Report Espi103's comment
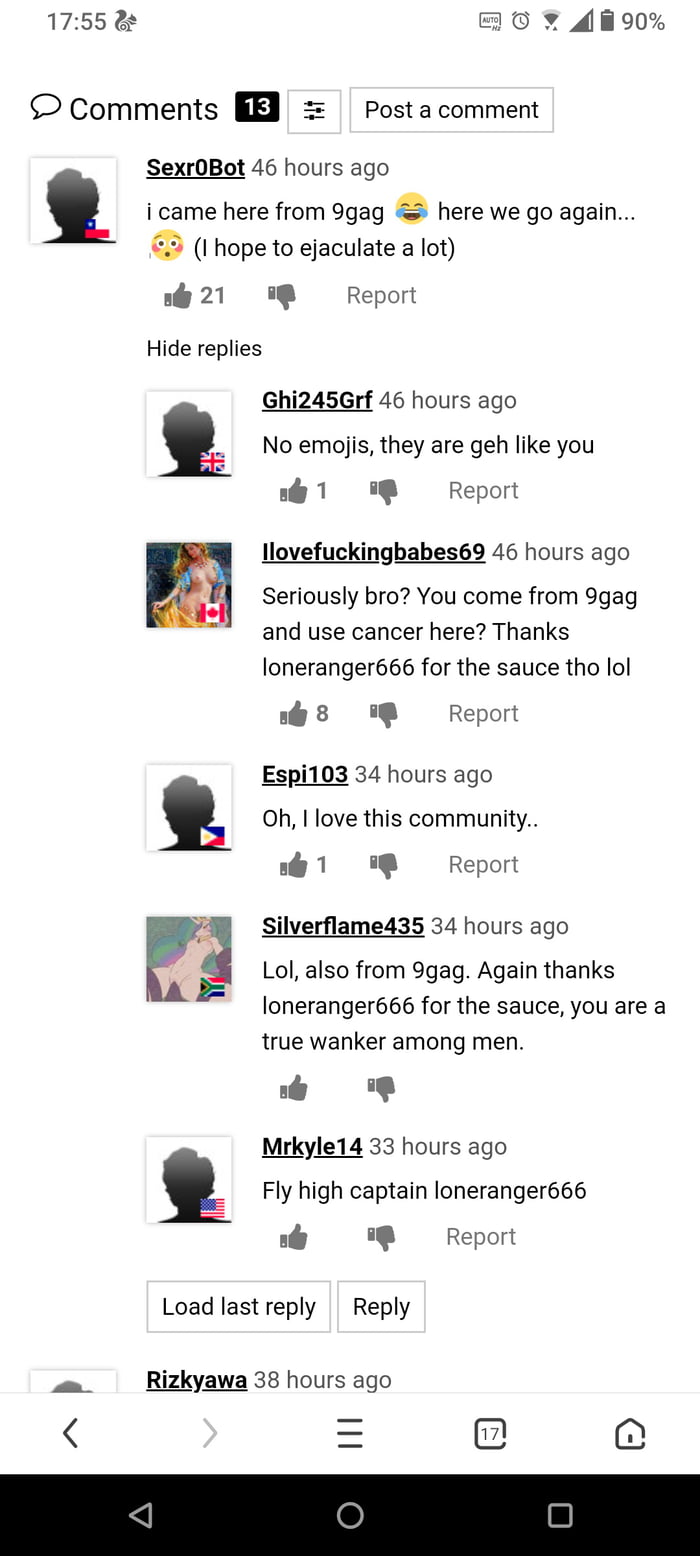This screenshot has height=1556, width=700. [483, 864]
